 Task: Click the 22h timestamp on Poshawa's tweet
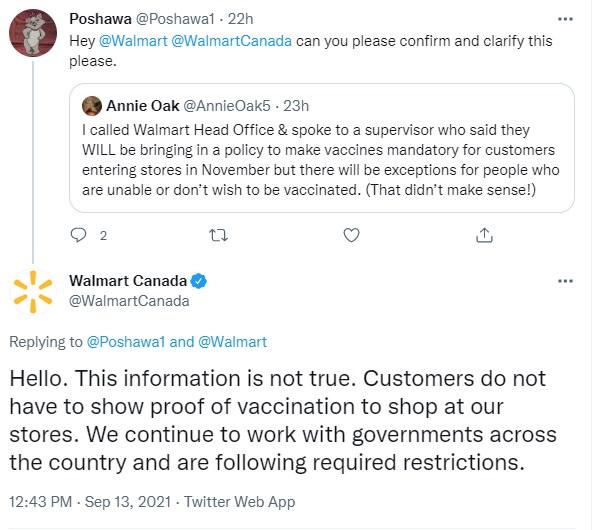tap(241, 19)
